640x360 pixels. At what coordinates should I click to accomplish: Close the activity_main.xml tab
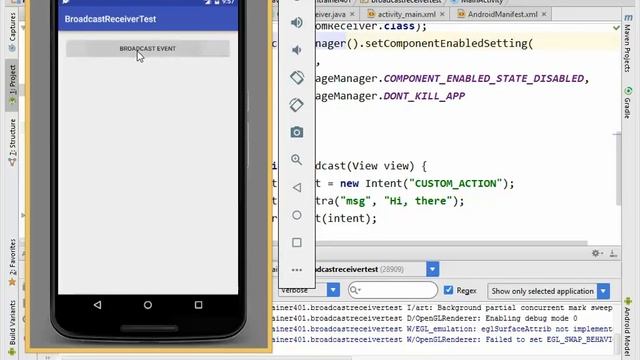coord(442,14)
